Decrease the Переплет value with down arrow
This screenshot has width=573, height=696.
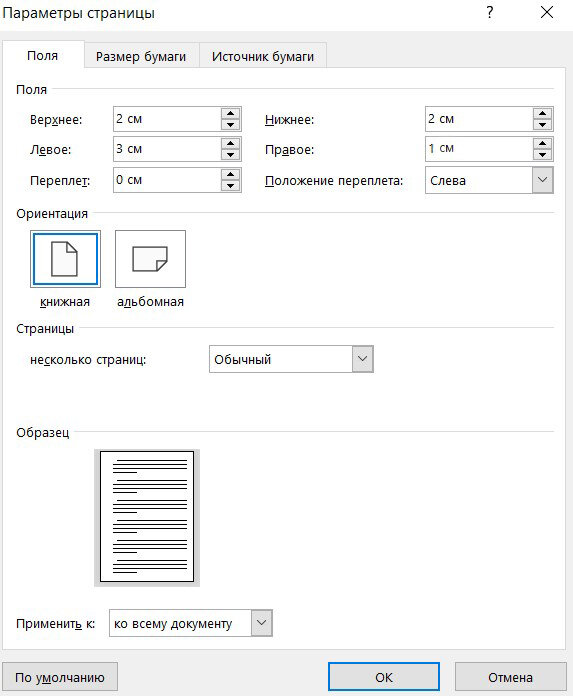coord(230,186)
